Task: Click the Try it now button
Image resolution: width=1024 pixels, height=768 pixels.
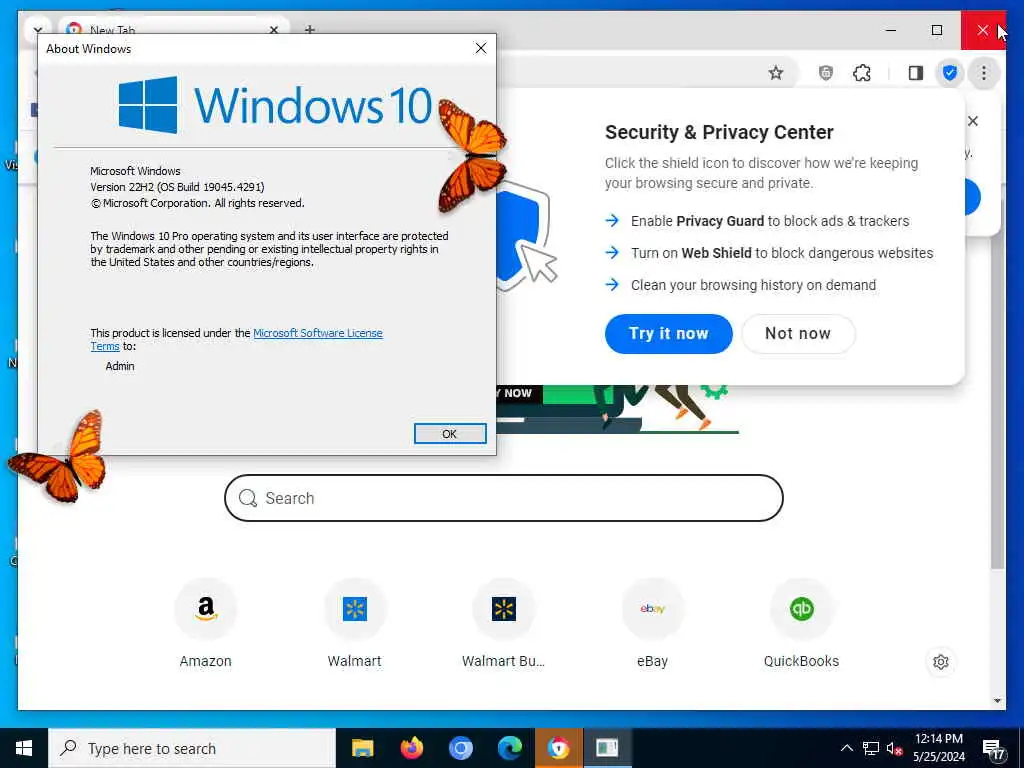Action: coord(668,334)
